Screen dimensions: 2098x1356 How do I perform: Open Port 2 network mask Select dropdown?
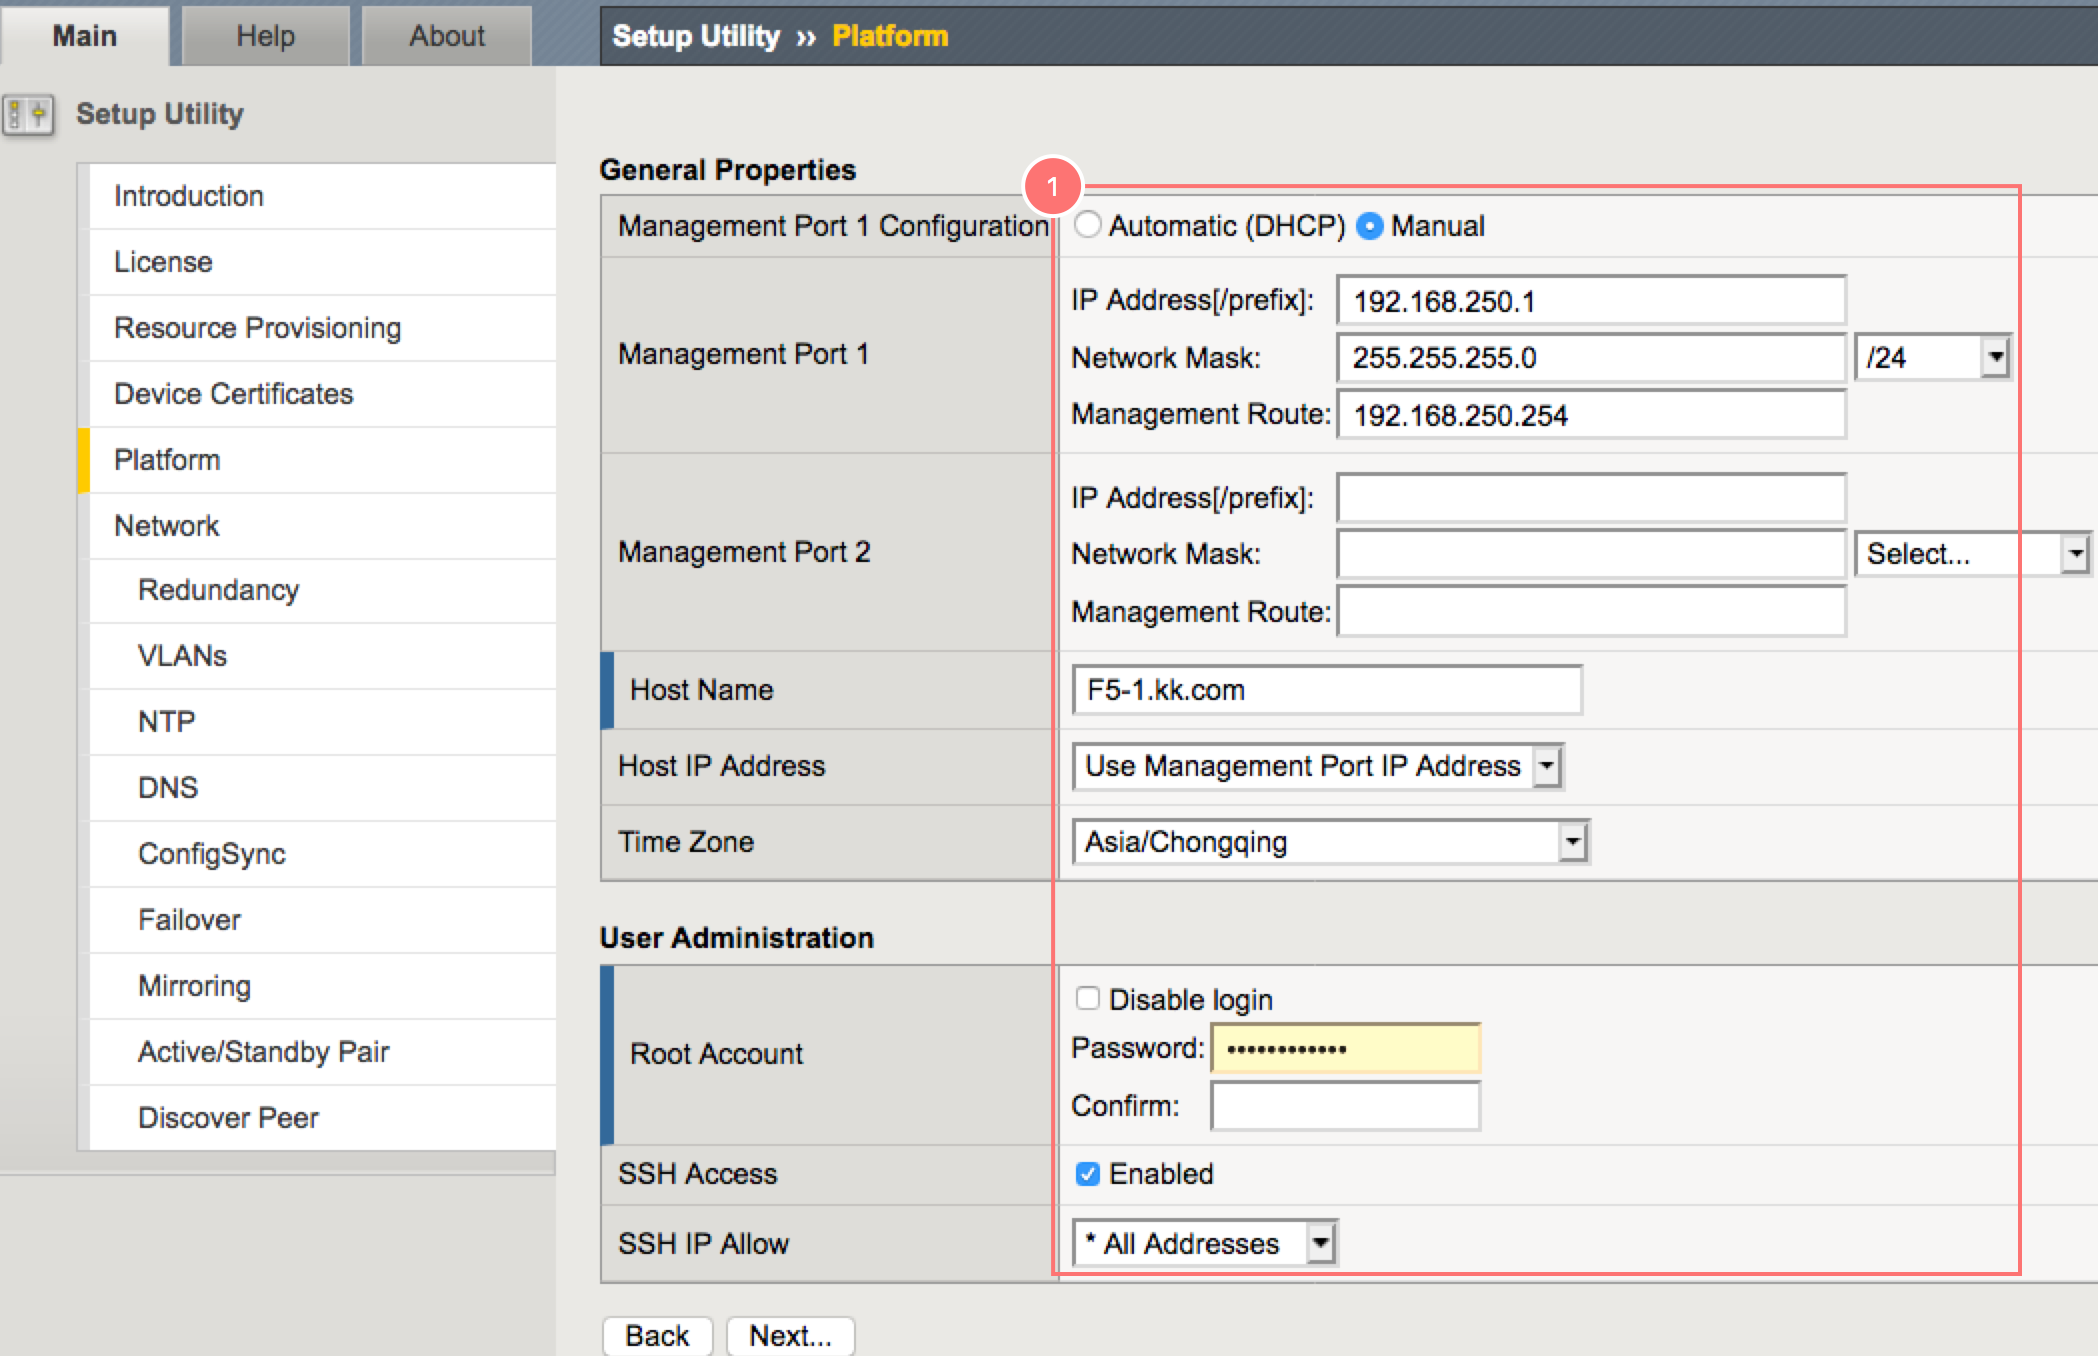tap(1972, 554)
